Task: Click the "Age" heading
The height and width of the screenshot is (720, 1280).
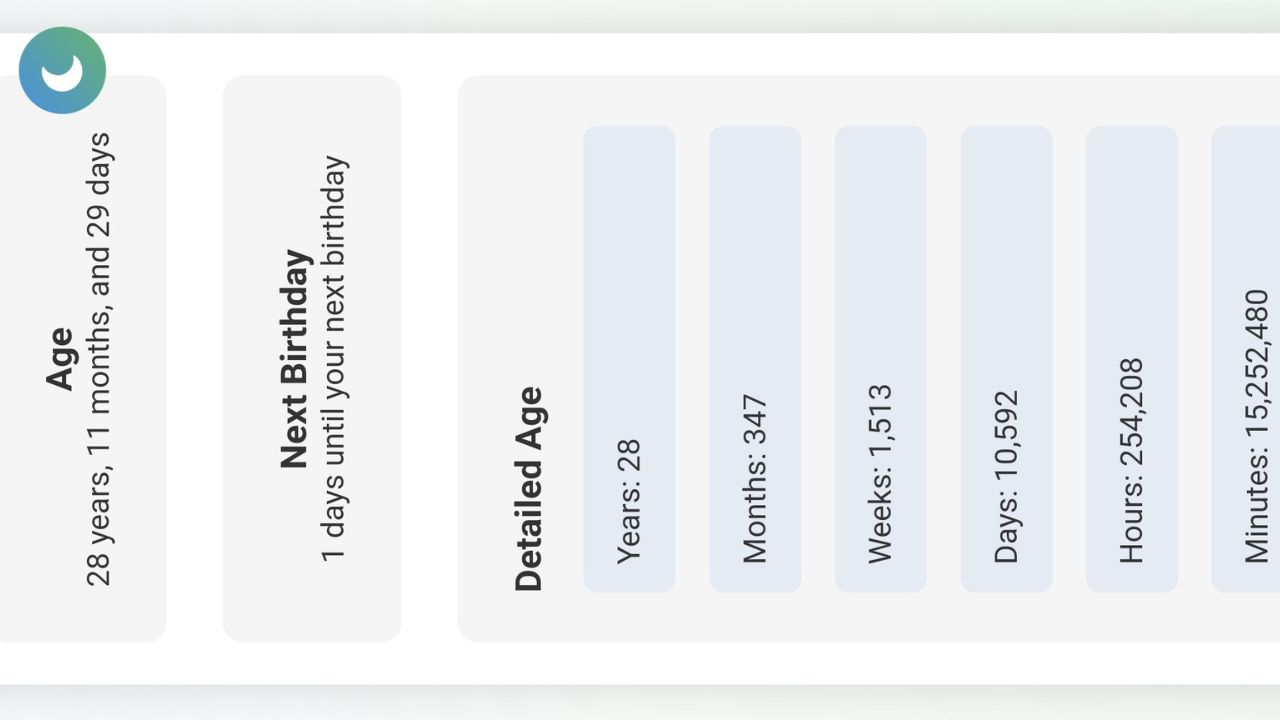Action: coord(60,358)
